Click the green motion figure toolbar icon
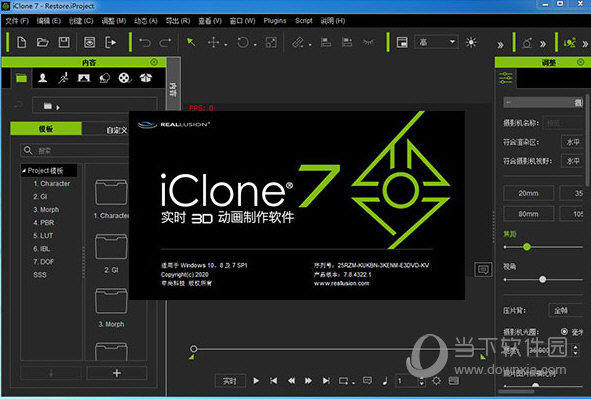 click(569, 43)
